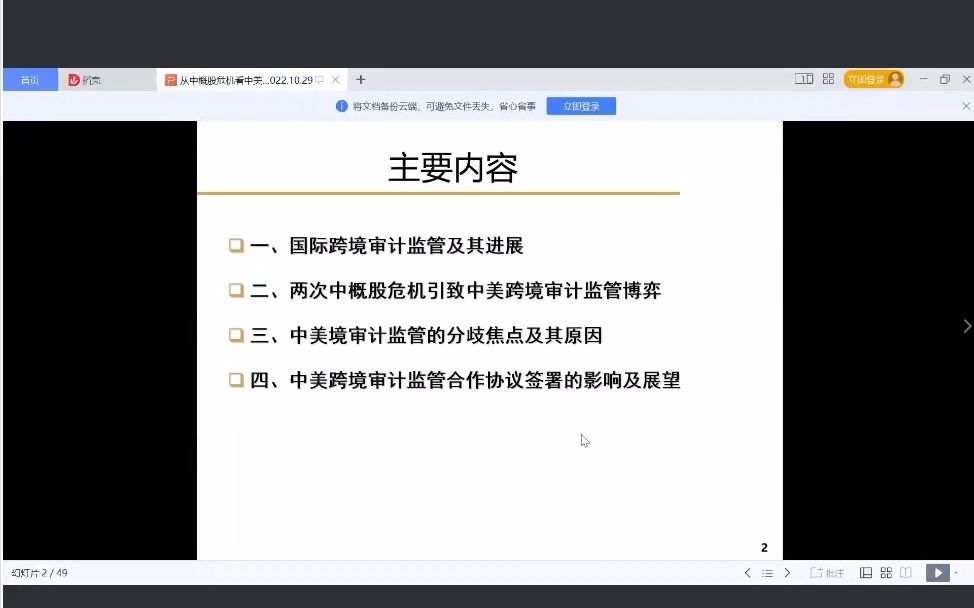
Task: Click the tab side-by-side view icon
Action: 805,78
